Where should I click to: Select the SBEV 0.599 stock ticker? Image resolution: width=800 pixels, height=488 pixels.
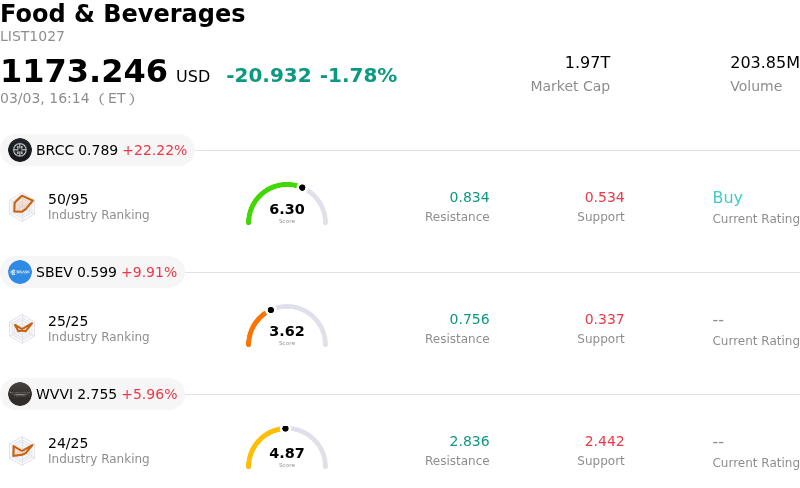point(76,272)
